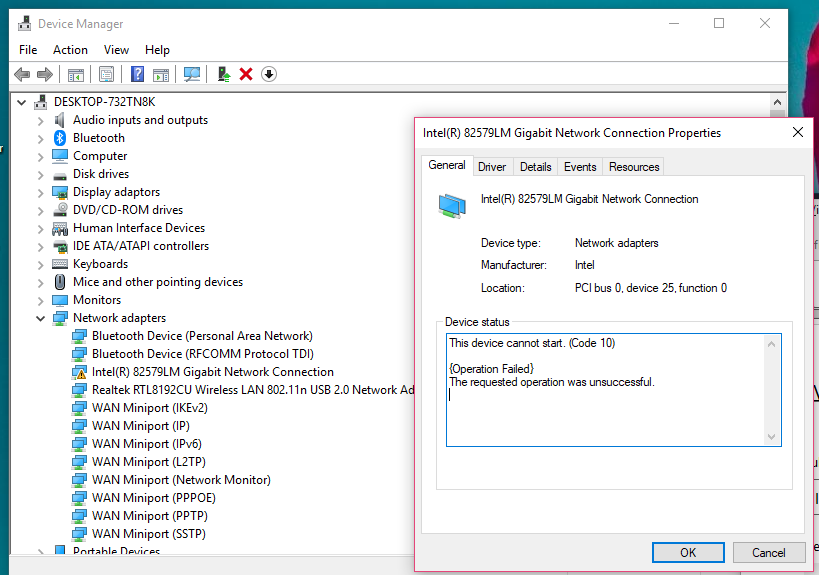Switch to the Resources tab

click(x=634, y=167)
